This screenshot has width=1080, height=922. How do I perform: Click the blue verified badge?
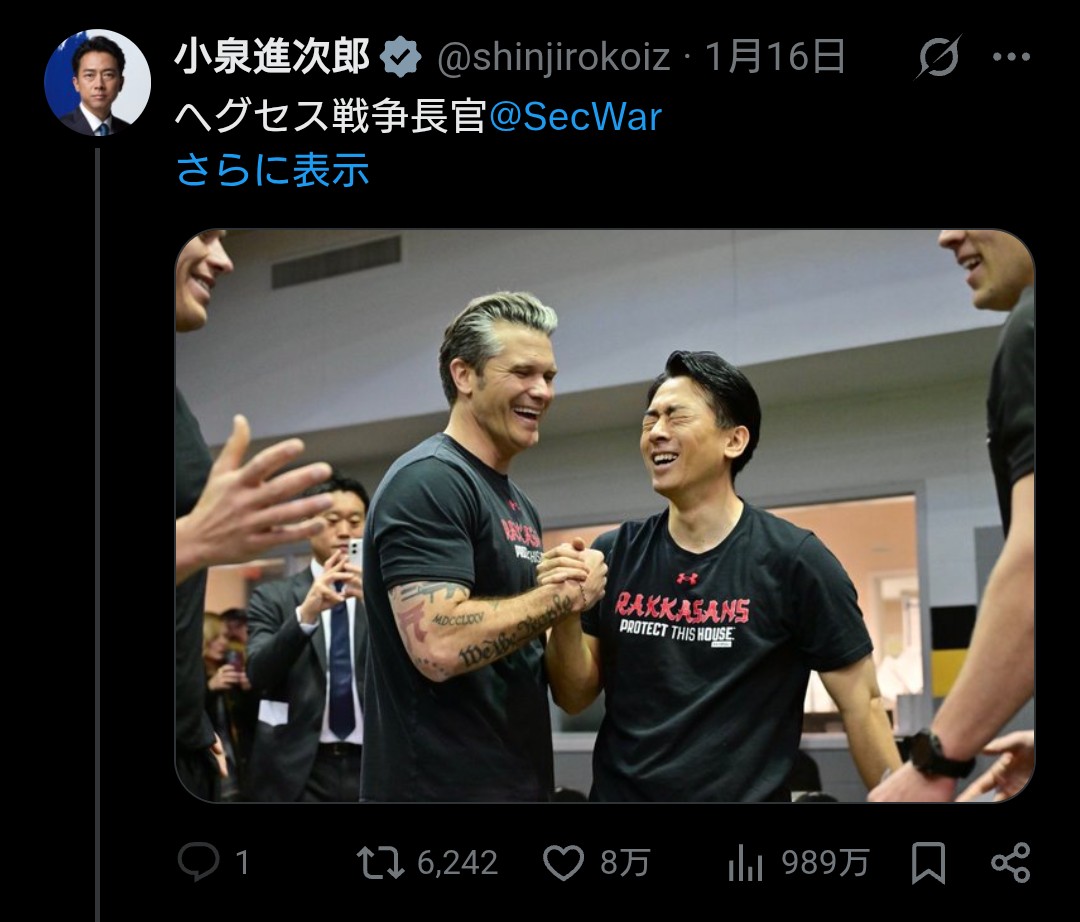402,56
